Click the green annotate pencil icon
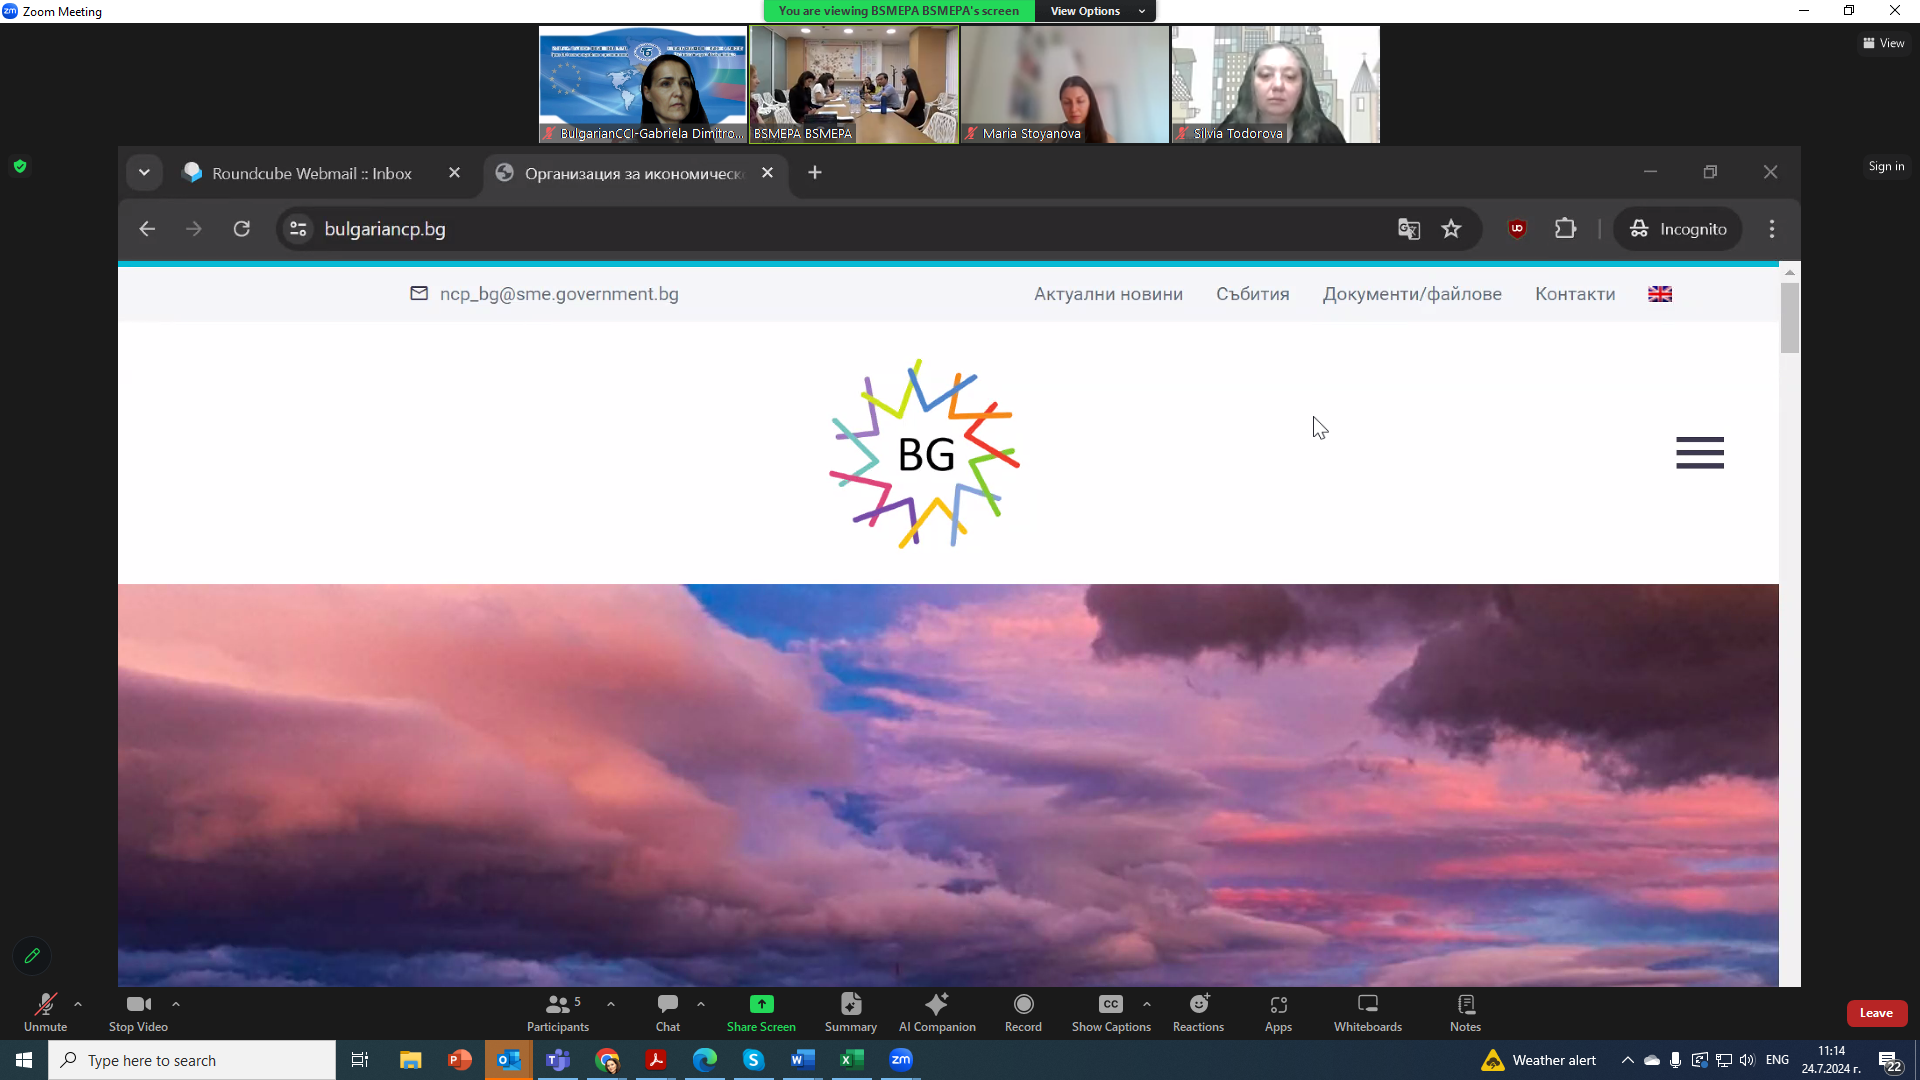 (x=32, y=956)
